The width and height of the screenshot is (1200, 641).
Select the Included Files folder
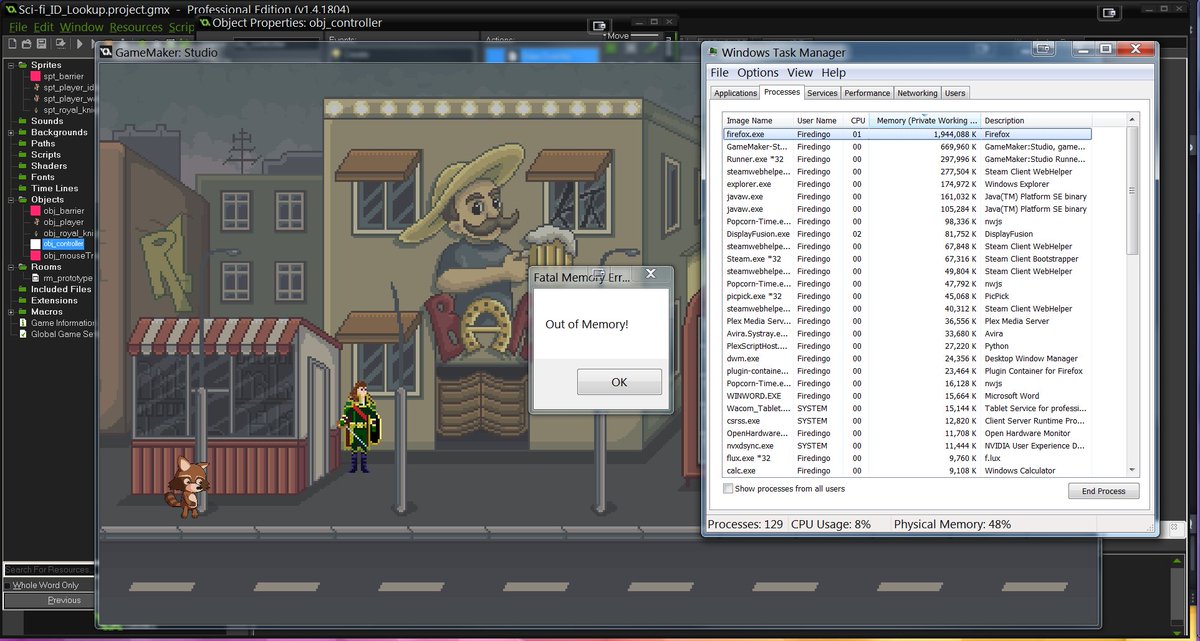point(61,289)
